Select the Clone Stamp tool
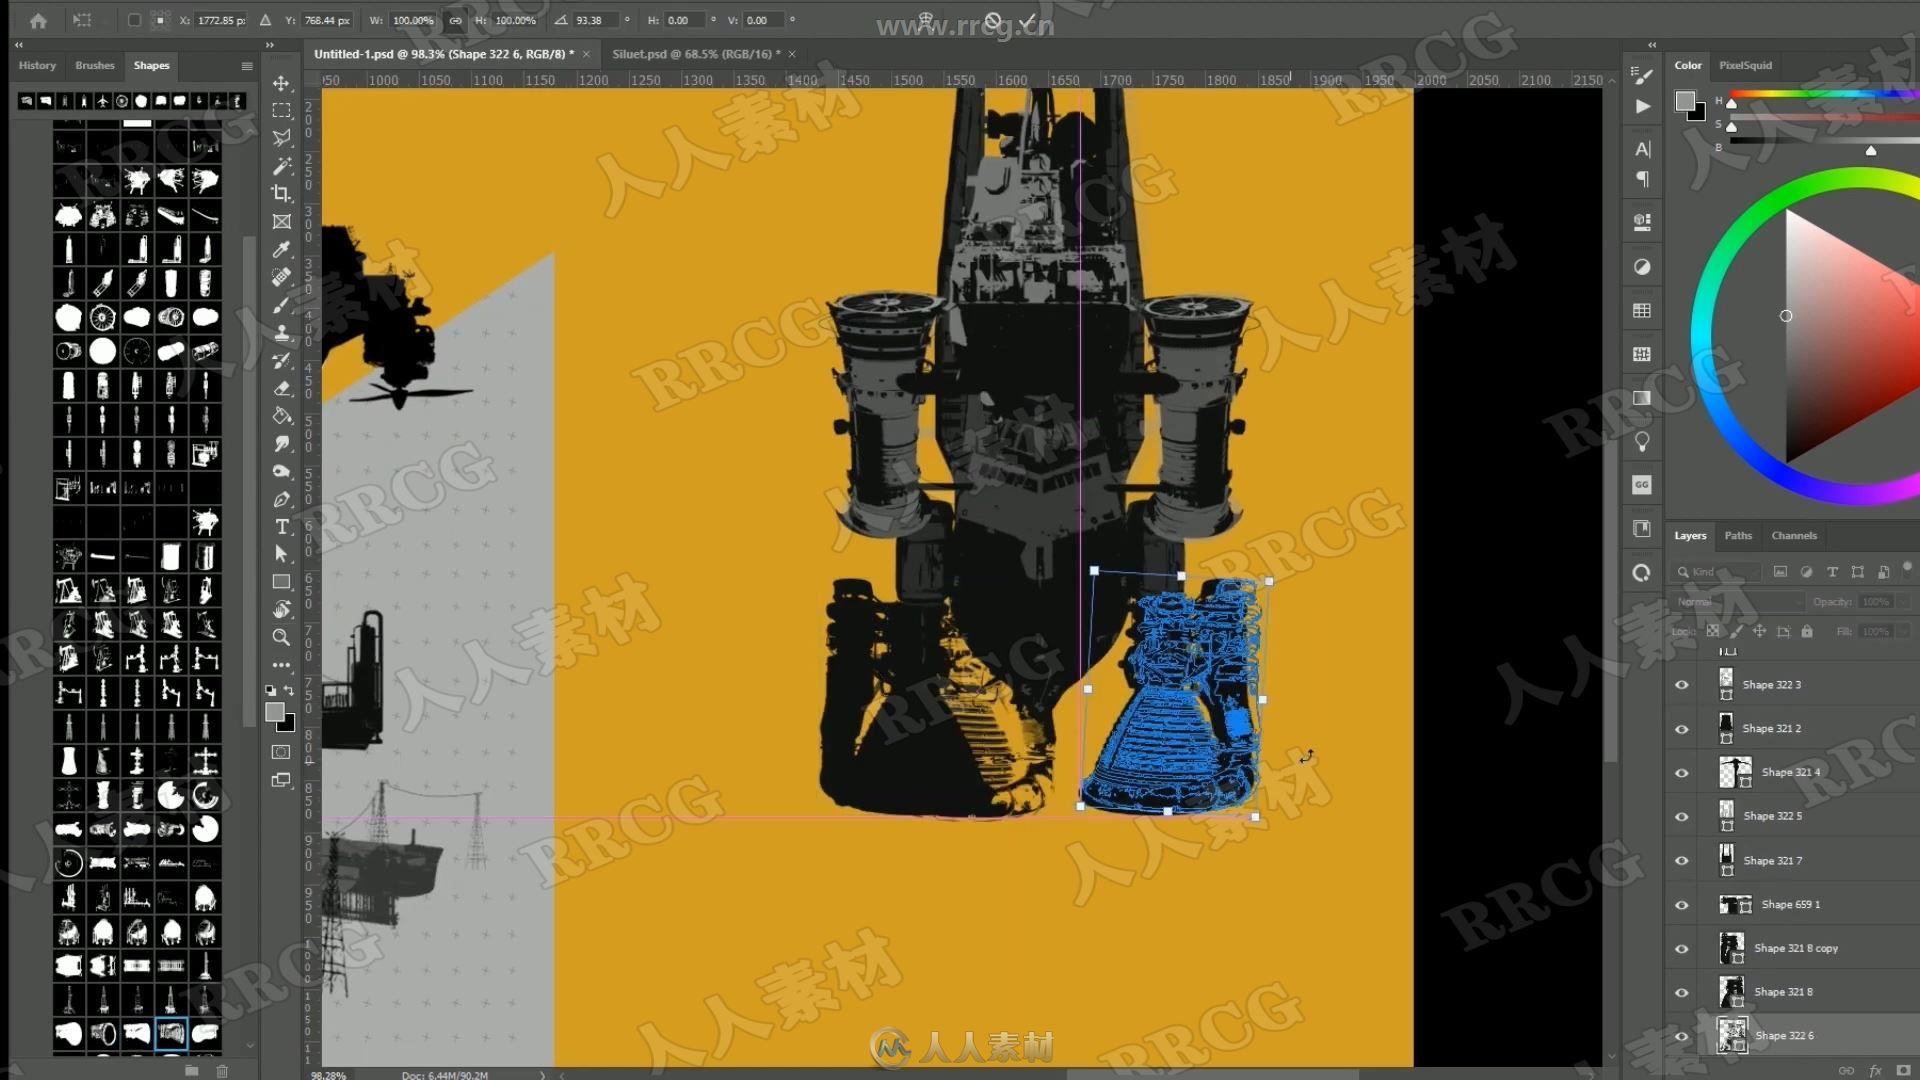The height and width of the screenshot is (1080, 1920). (282, 333)
